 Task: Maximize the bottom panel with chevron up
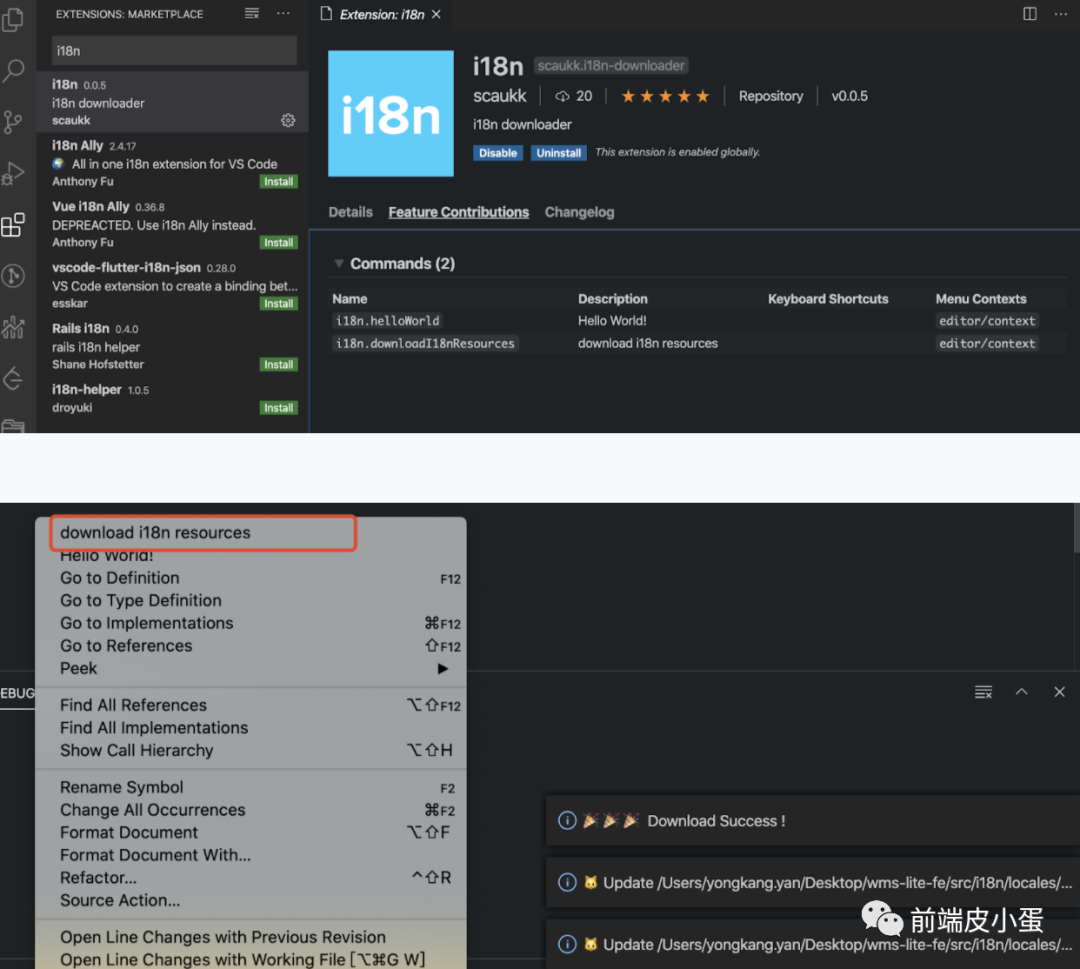coord(1021,692)
